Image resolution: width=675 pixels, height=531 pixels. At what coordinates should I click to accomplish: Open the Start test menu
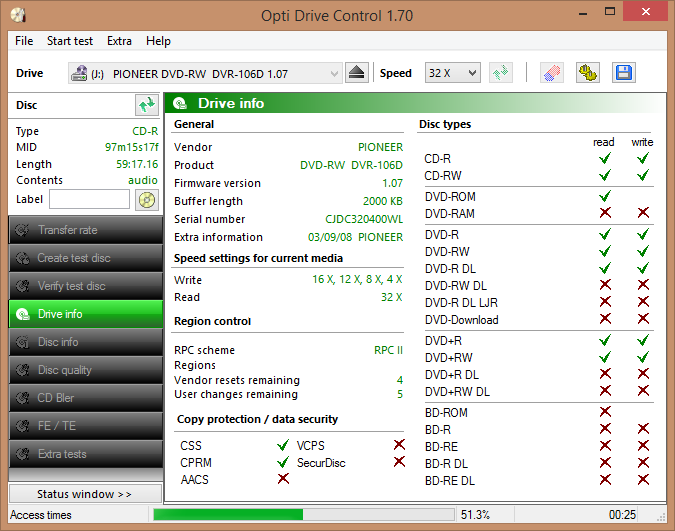tap(70, 41)
